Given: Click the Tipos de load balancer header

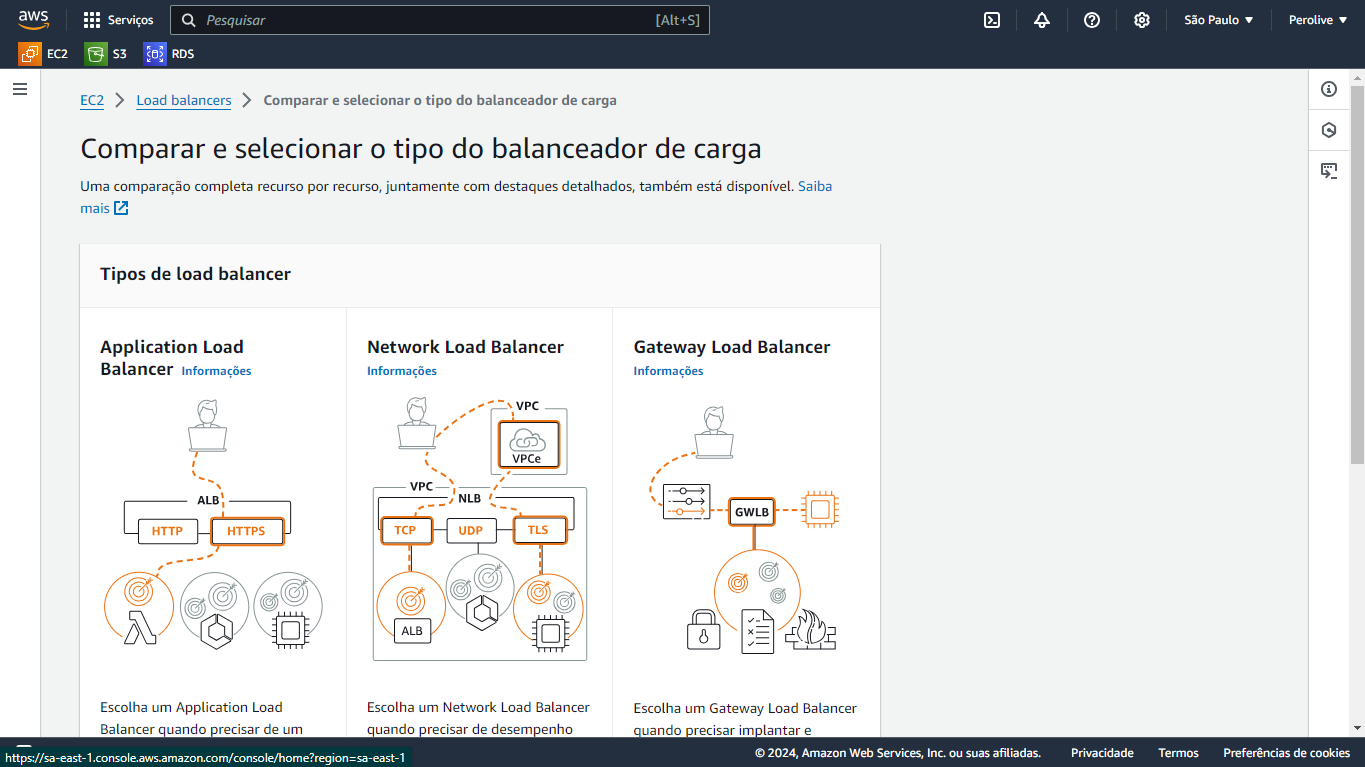Looking at the screenshot, I should 196,274.
